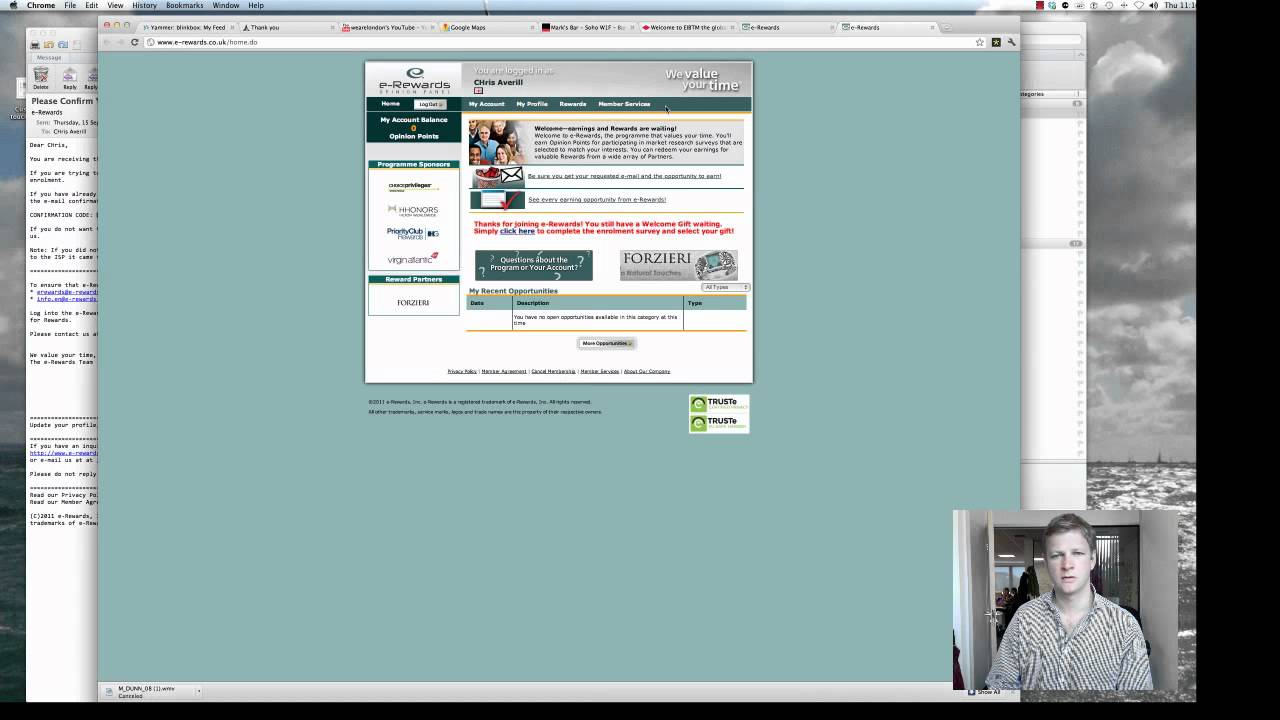
Task: Open the Window menu
Action: click(x=225, y=5)
